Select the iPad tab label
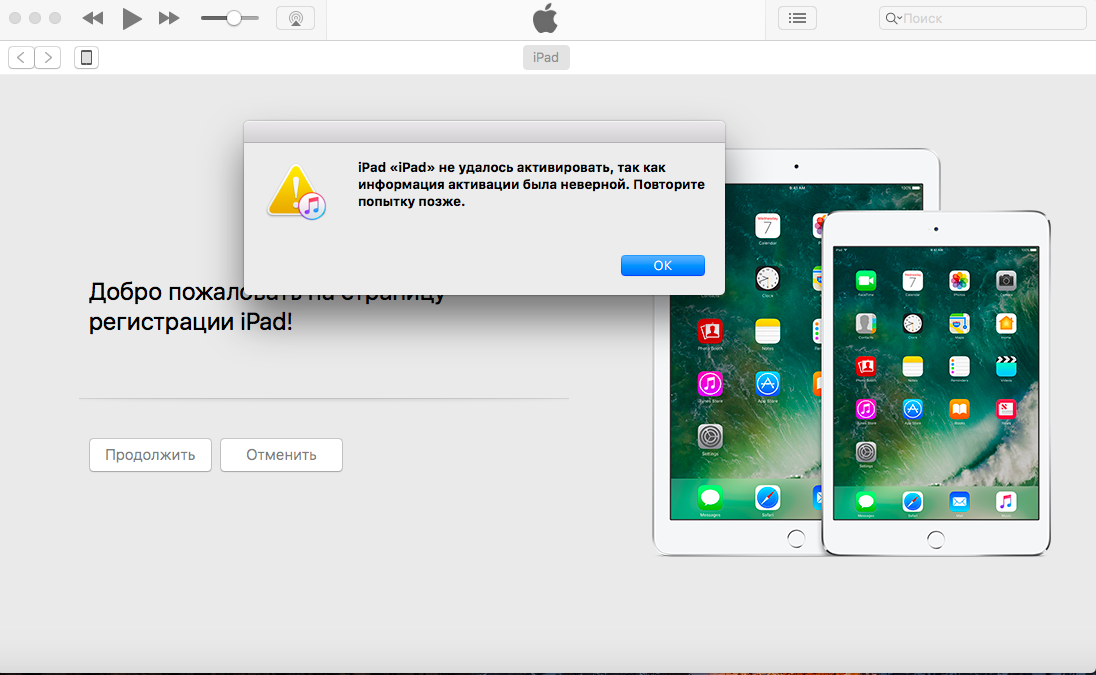Image resolution: width=1096 pixels, height=675 pixels. coord(546,57)
